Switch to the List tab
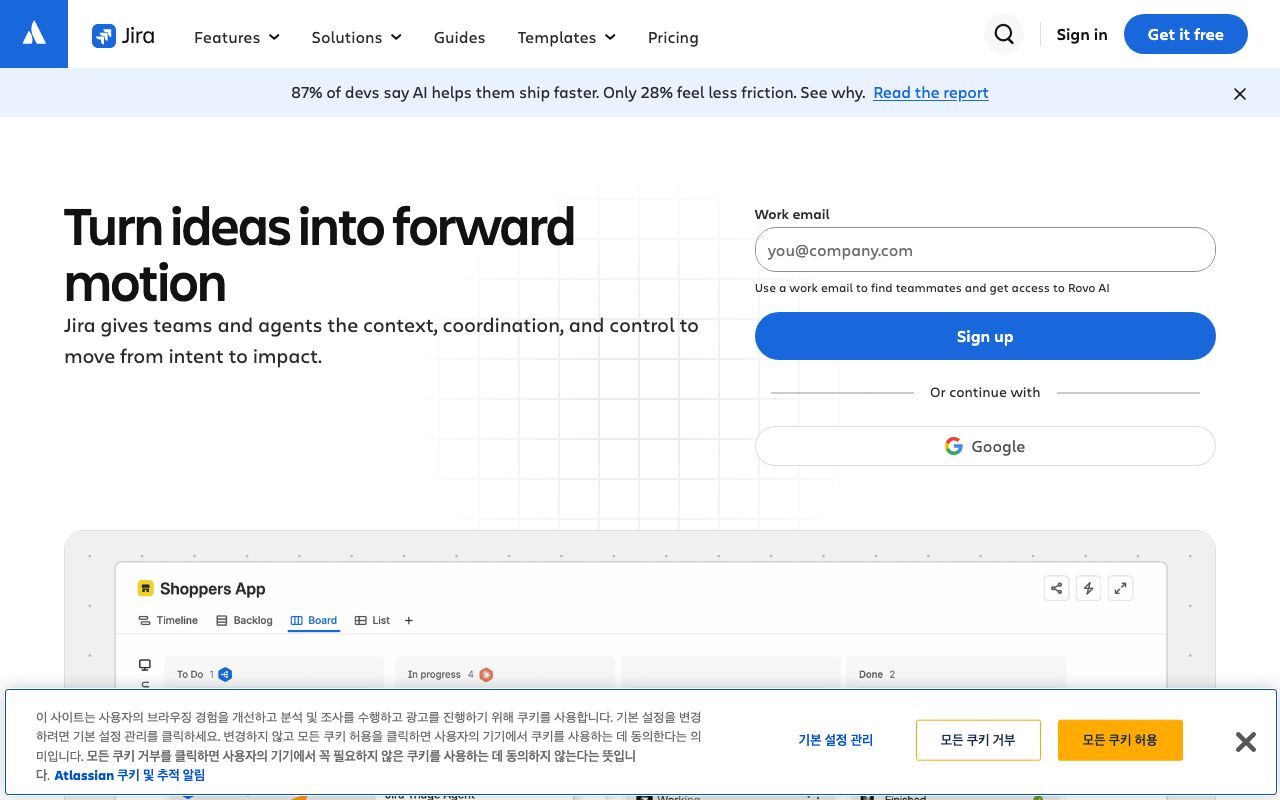Viewport: 1280px width, 800px height. (x=372, y=621)
